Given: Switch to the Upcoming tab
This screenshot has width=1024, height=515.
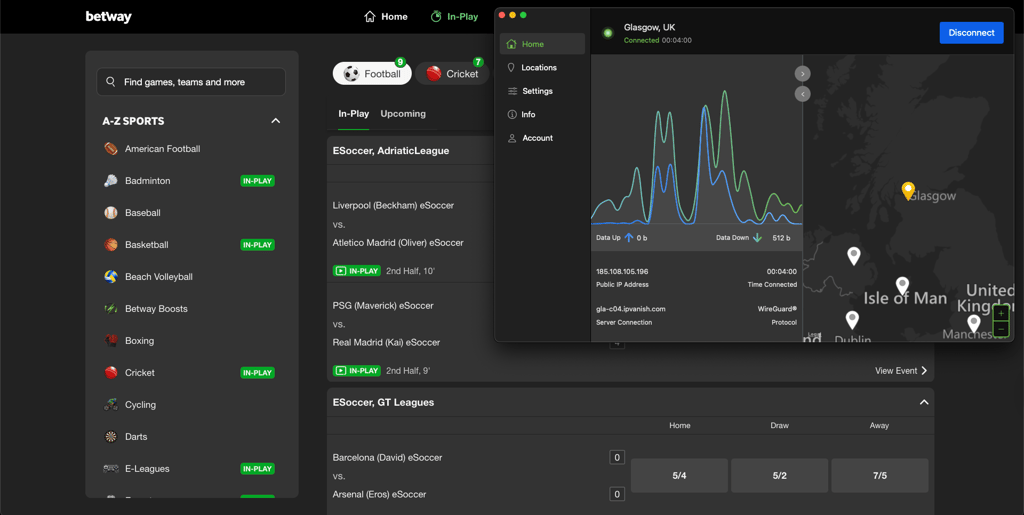Looking at the screenshot, I should click(x=403, y=114).
